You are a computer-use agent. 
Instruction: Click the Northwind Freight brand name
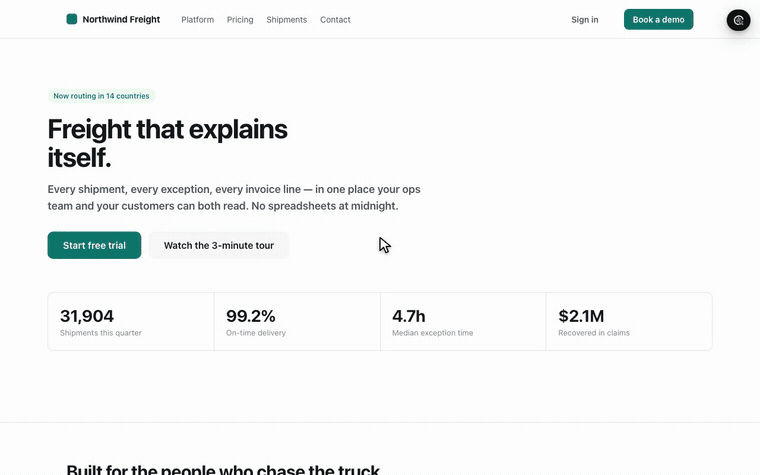click(x=121, y=19)
